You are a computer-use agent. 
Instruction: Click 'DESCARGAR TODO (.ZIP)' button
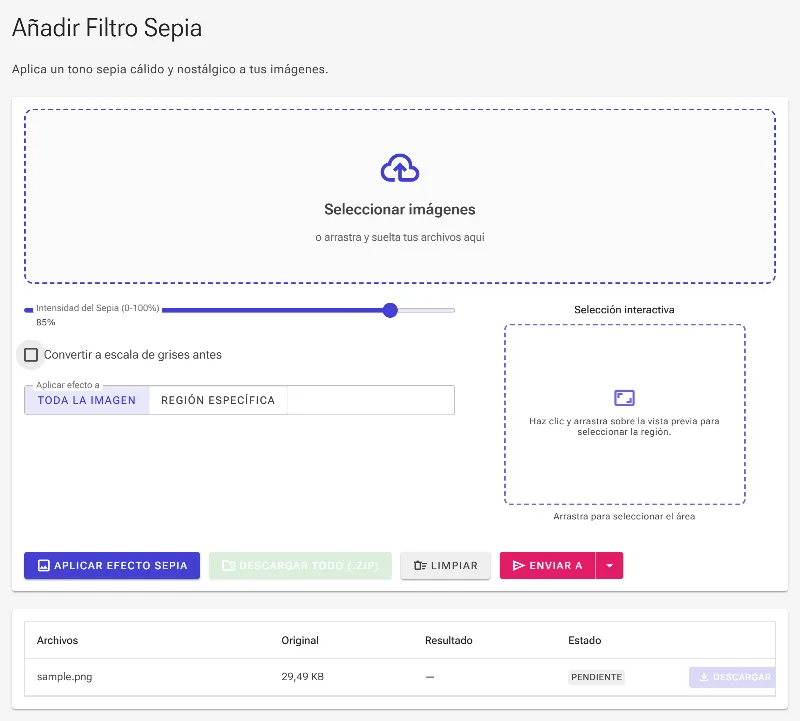point(300,565)
